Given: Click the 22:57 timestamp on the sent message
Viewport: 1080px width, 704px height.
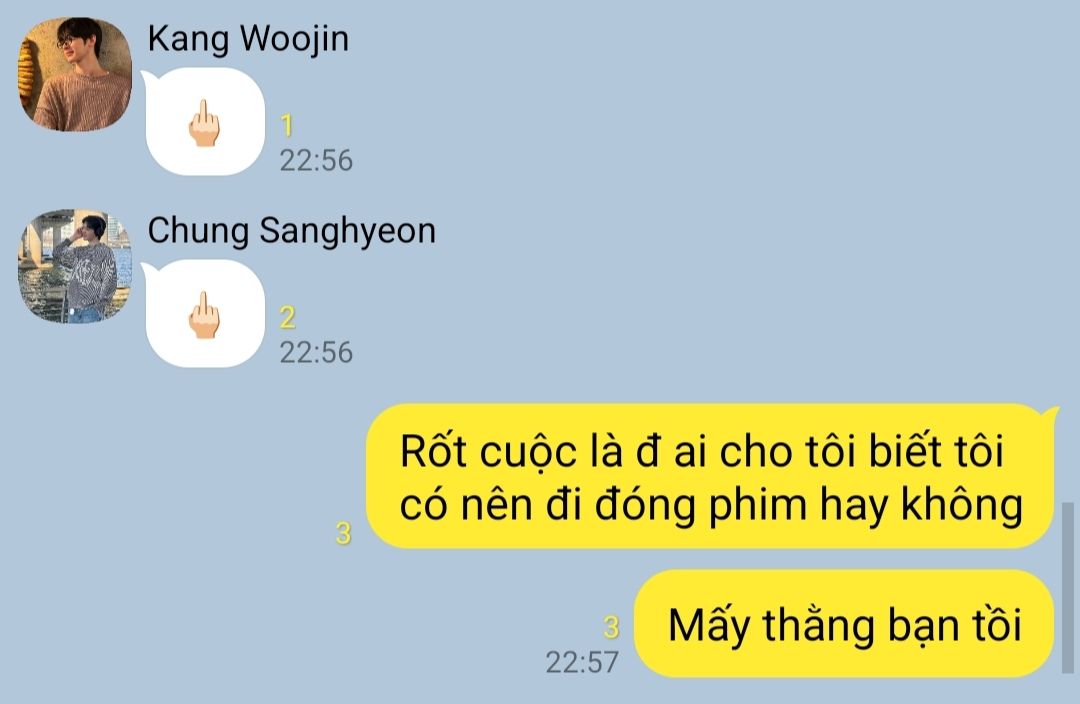Looking at the screenshot, I should [x=582, y=663].
